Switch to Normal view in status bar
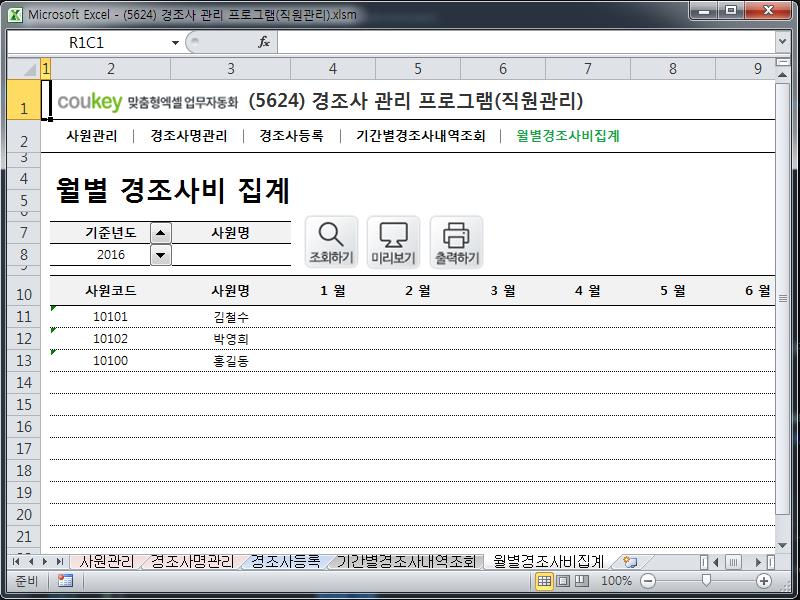The width and height of the screenshot is (800, 600). click(544, 581)
